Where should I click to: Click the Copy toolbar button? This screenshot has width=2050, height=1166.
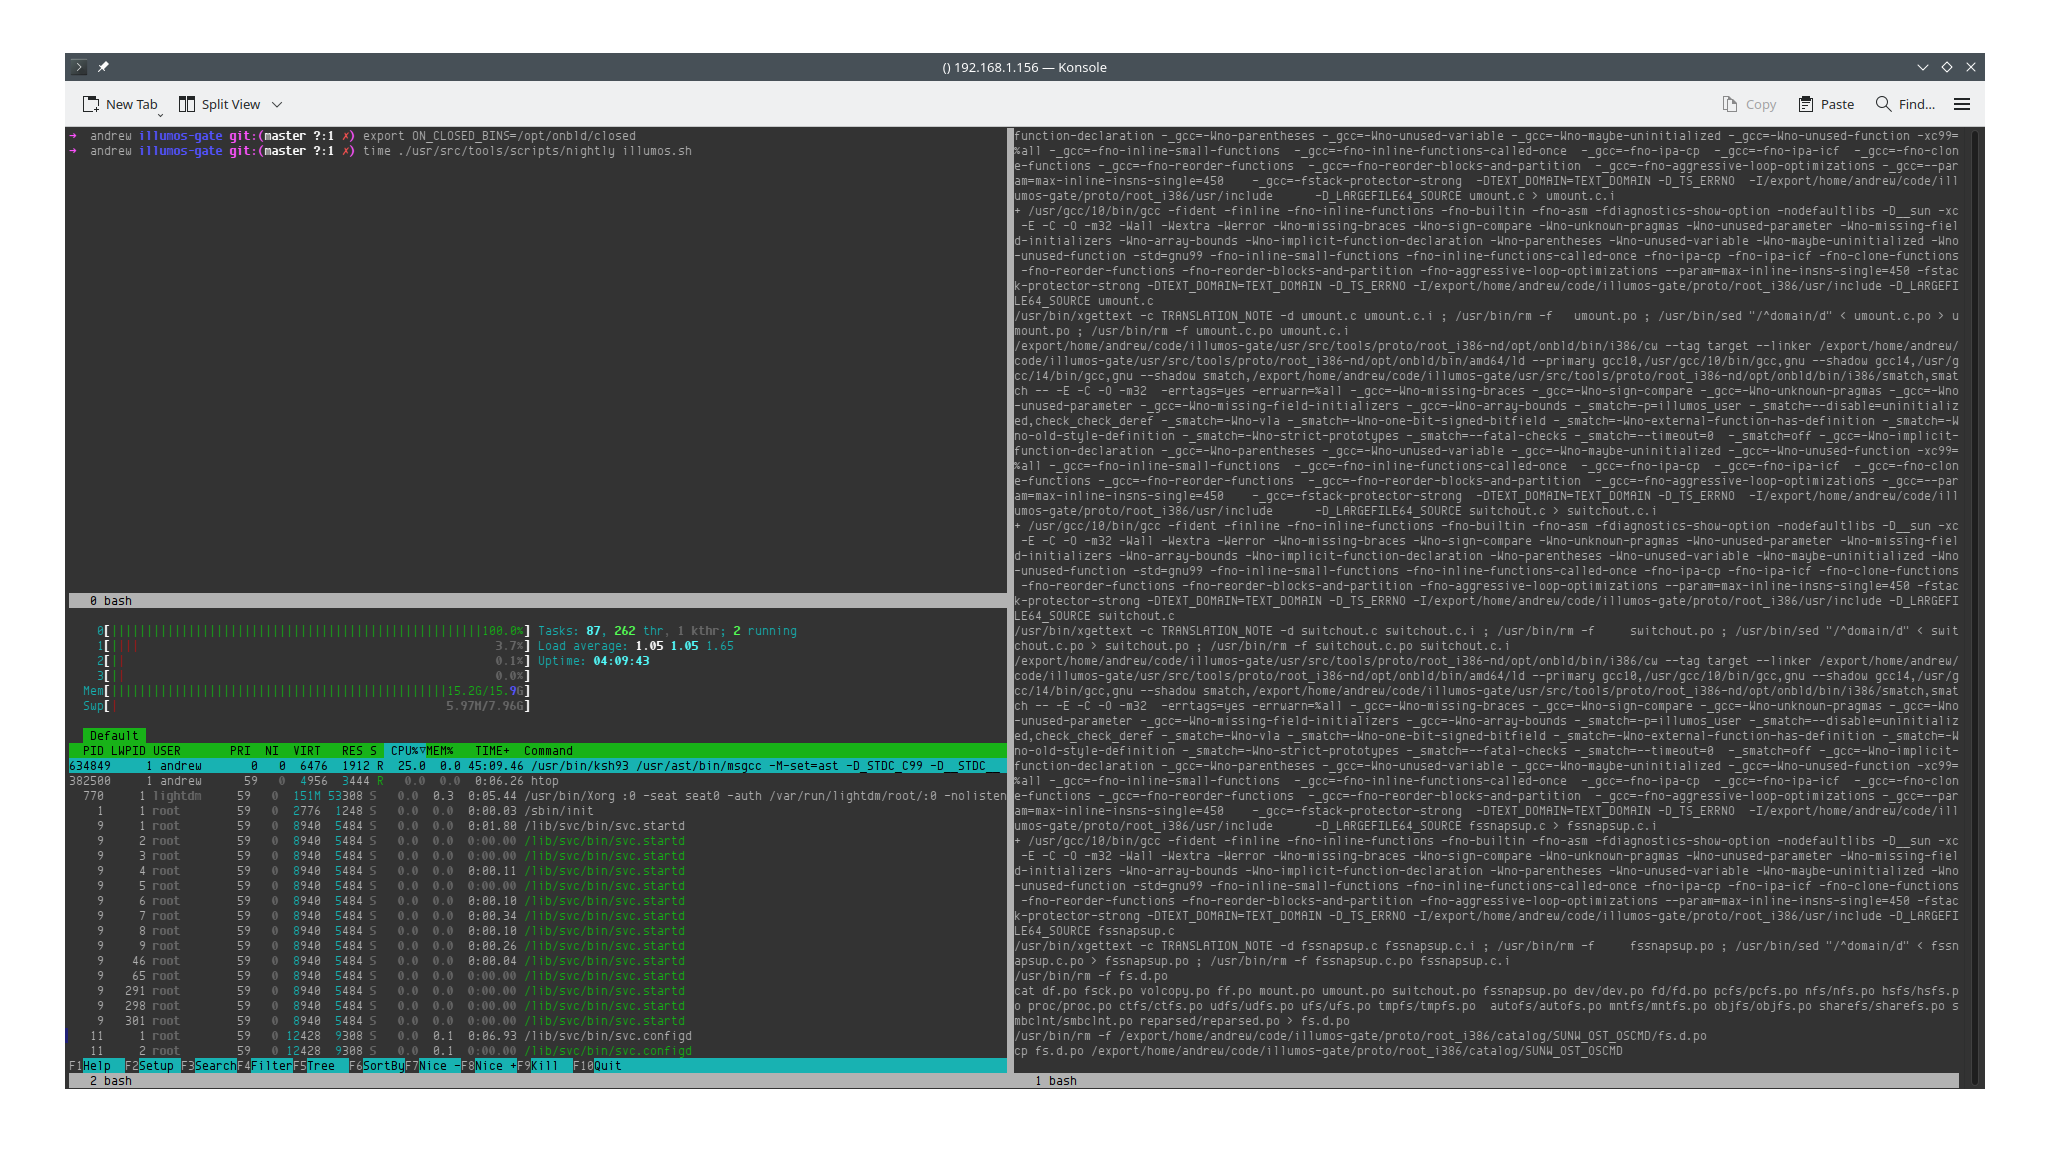pyautogui.click(x=1749, y=104)
